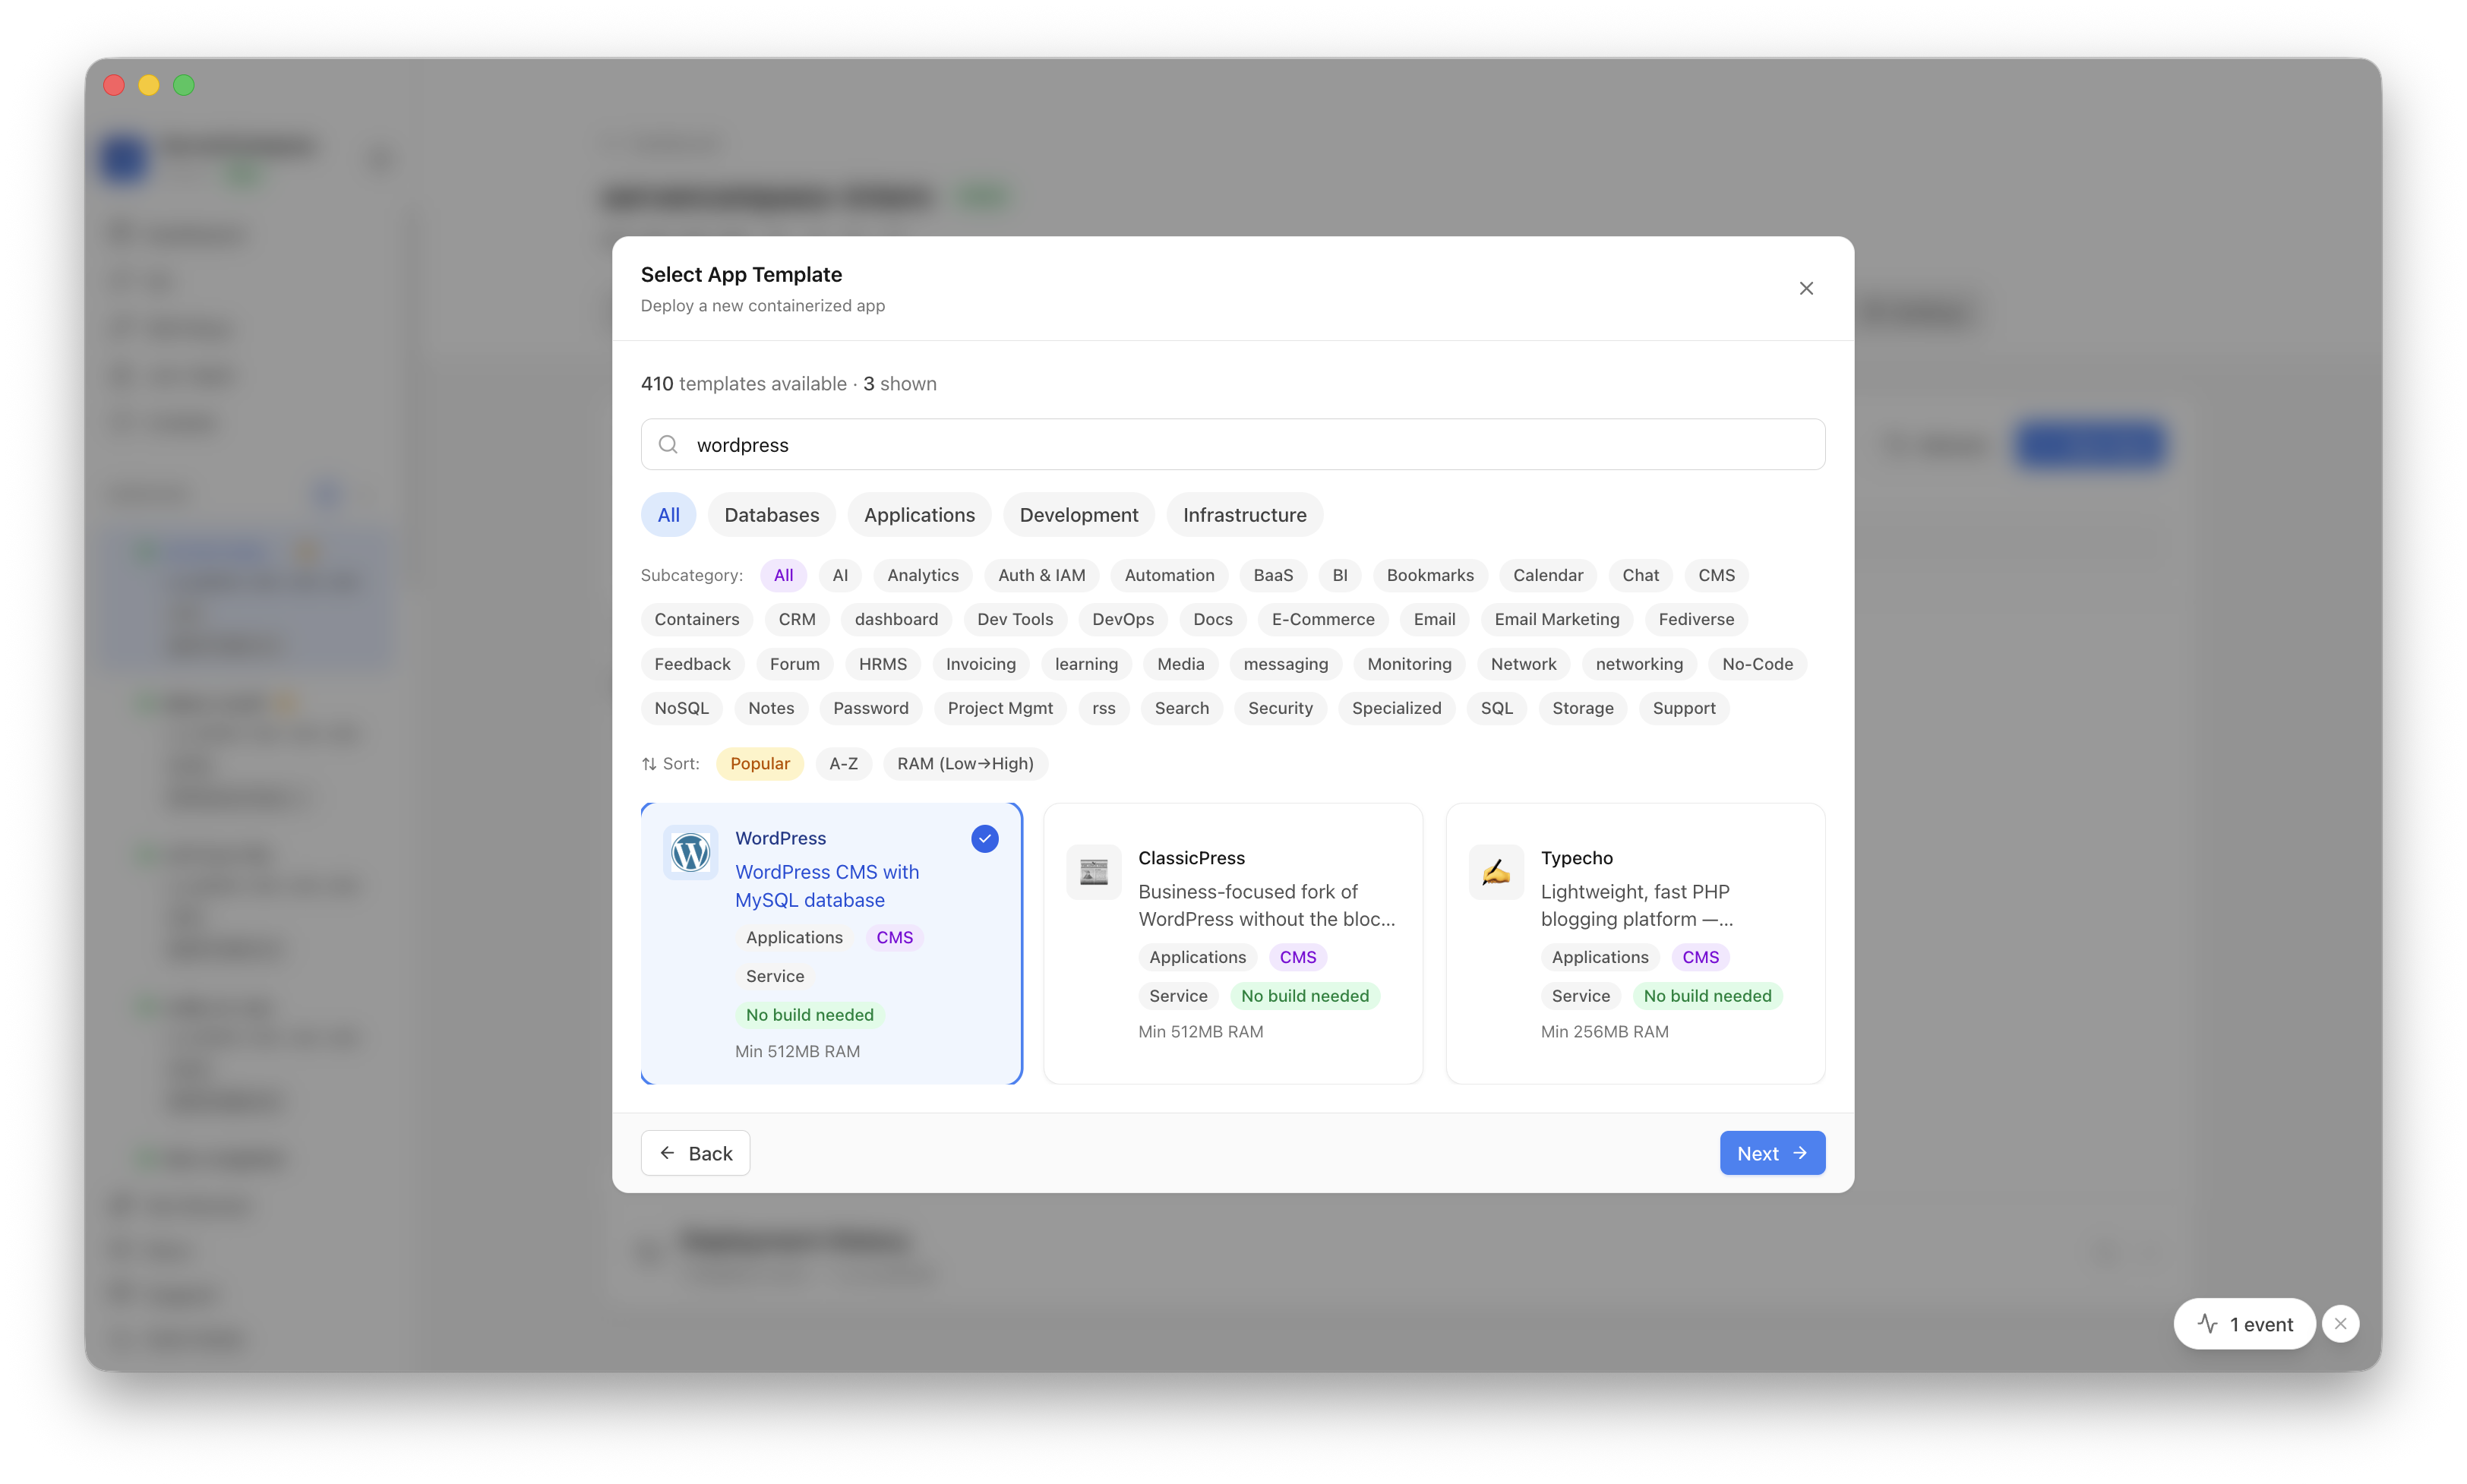Filter by Feedback subcategory
Screen dimensions: 2467x1484
[x=692, y=664]
